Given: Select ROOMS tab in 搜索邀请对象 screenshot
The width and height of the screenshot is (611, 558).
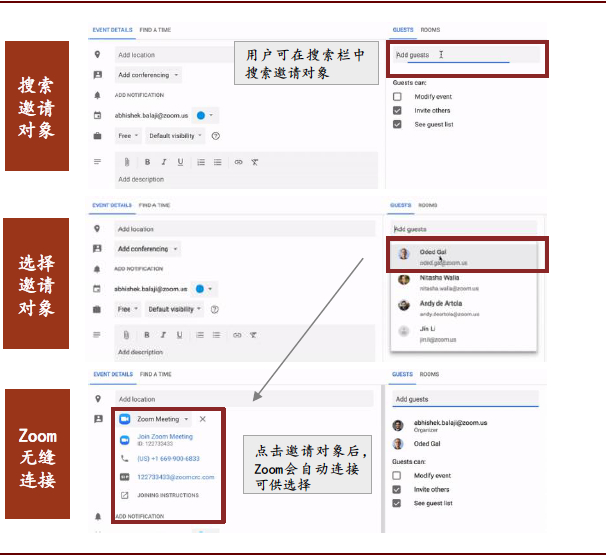Looking at the screenshot, I should pyautogui.click(x=430, y=30).
